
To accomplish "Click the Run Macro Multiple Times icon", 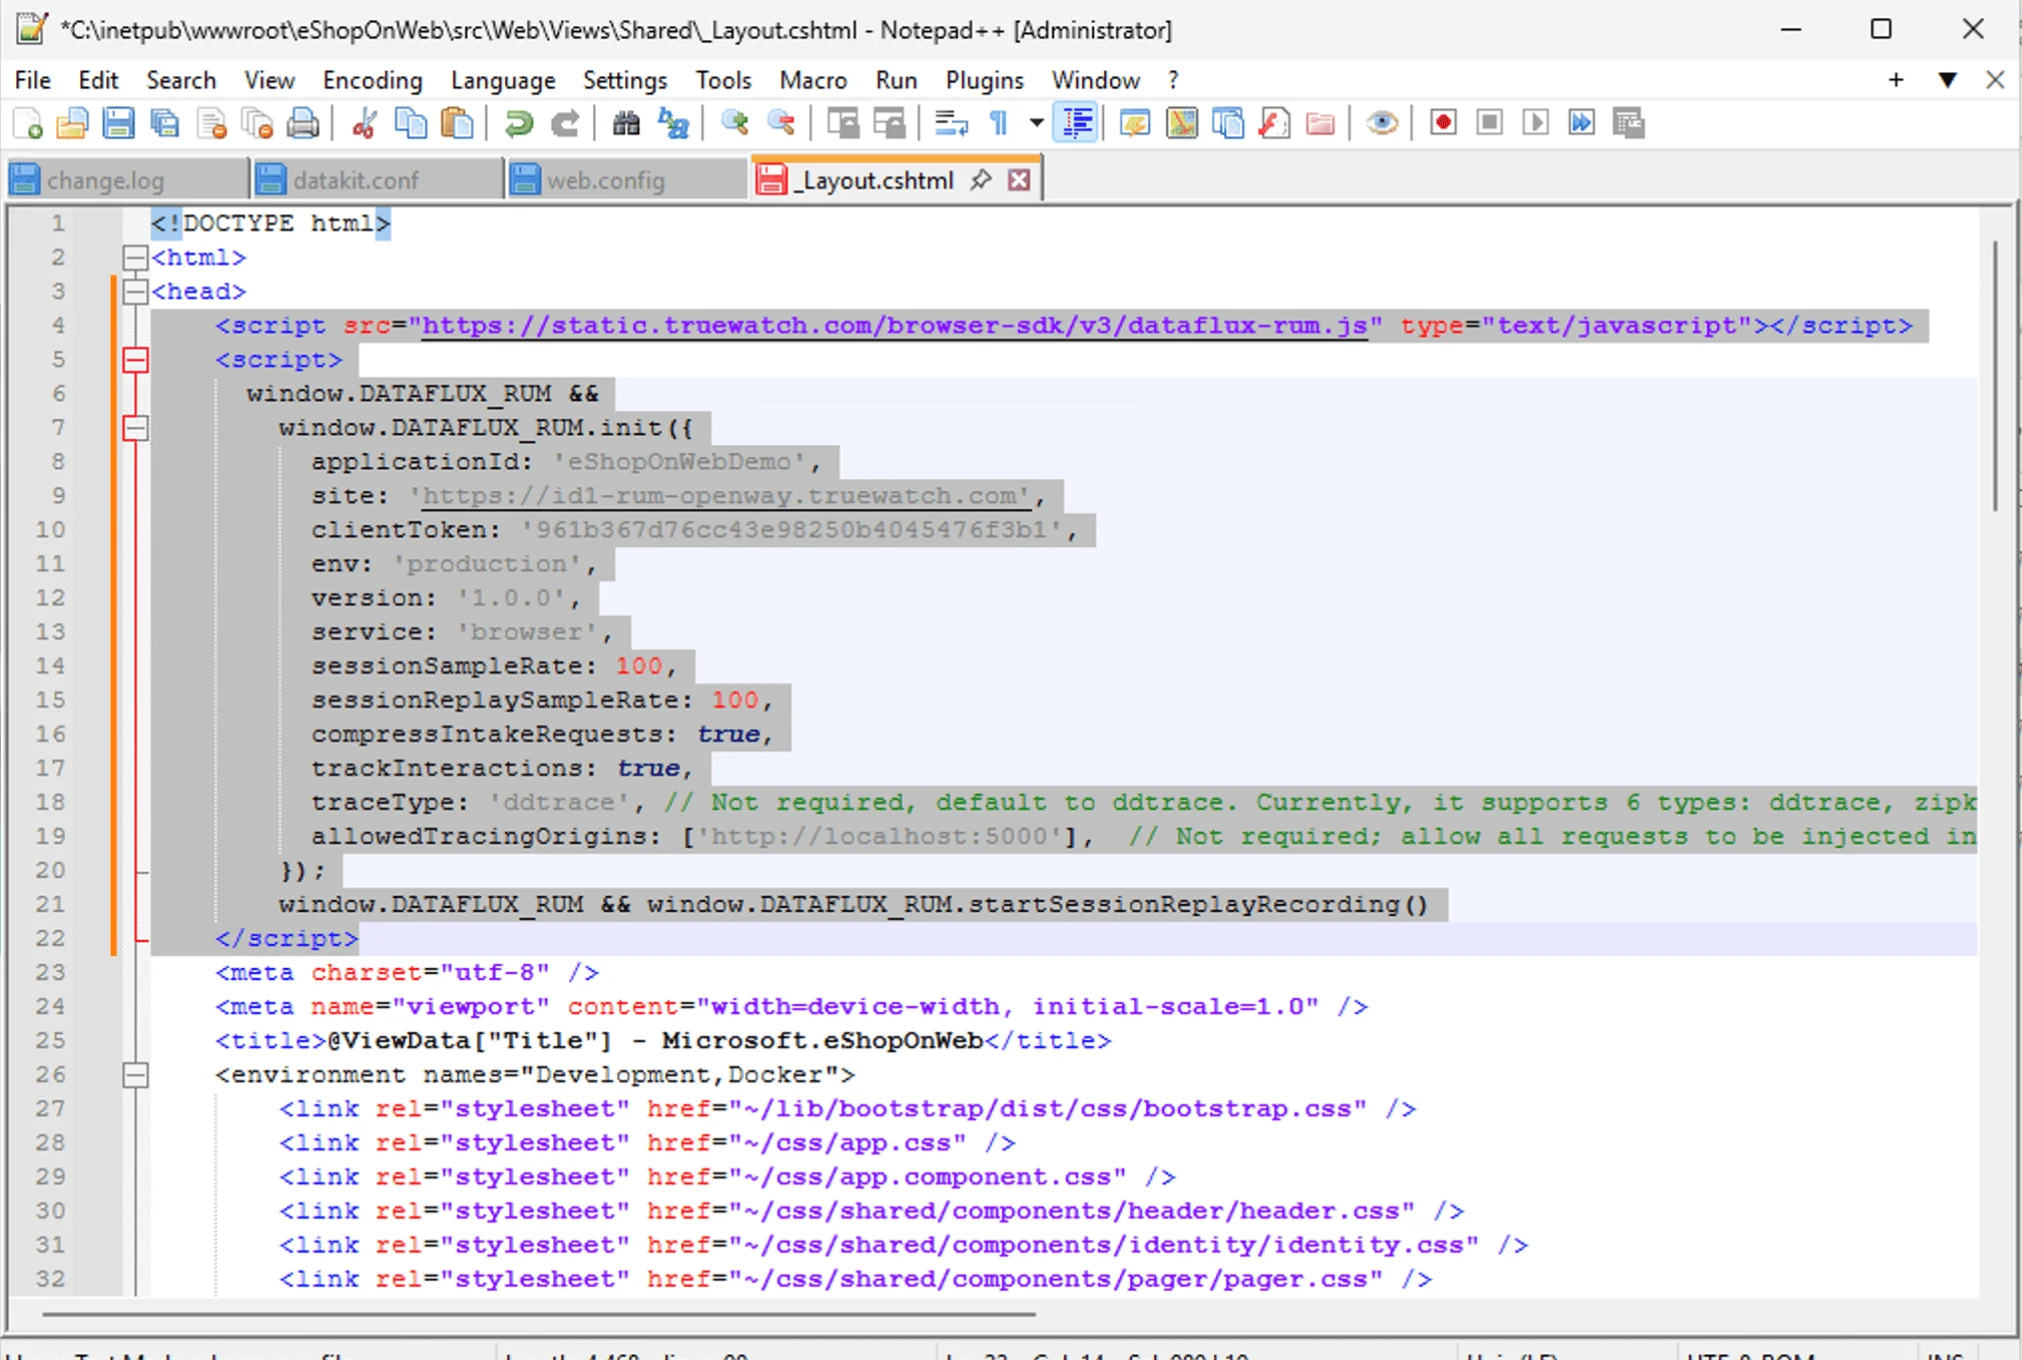I will (x=1582, y=124).
